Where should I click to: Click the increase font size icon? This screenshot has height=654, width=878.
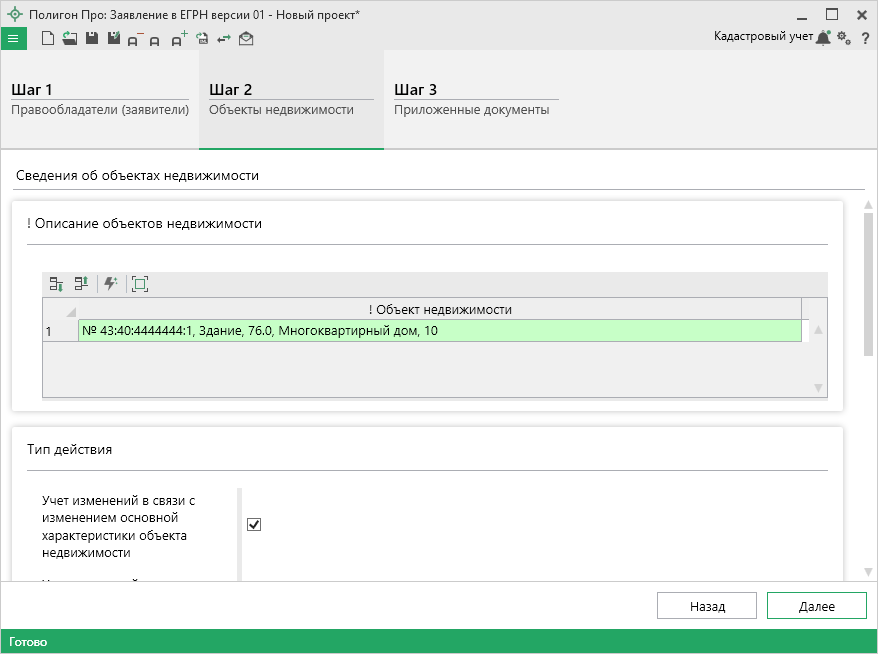(179, 39)
